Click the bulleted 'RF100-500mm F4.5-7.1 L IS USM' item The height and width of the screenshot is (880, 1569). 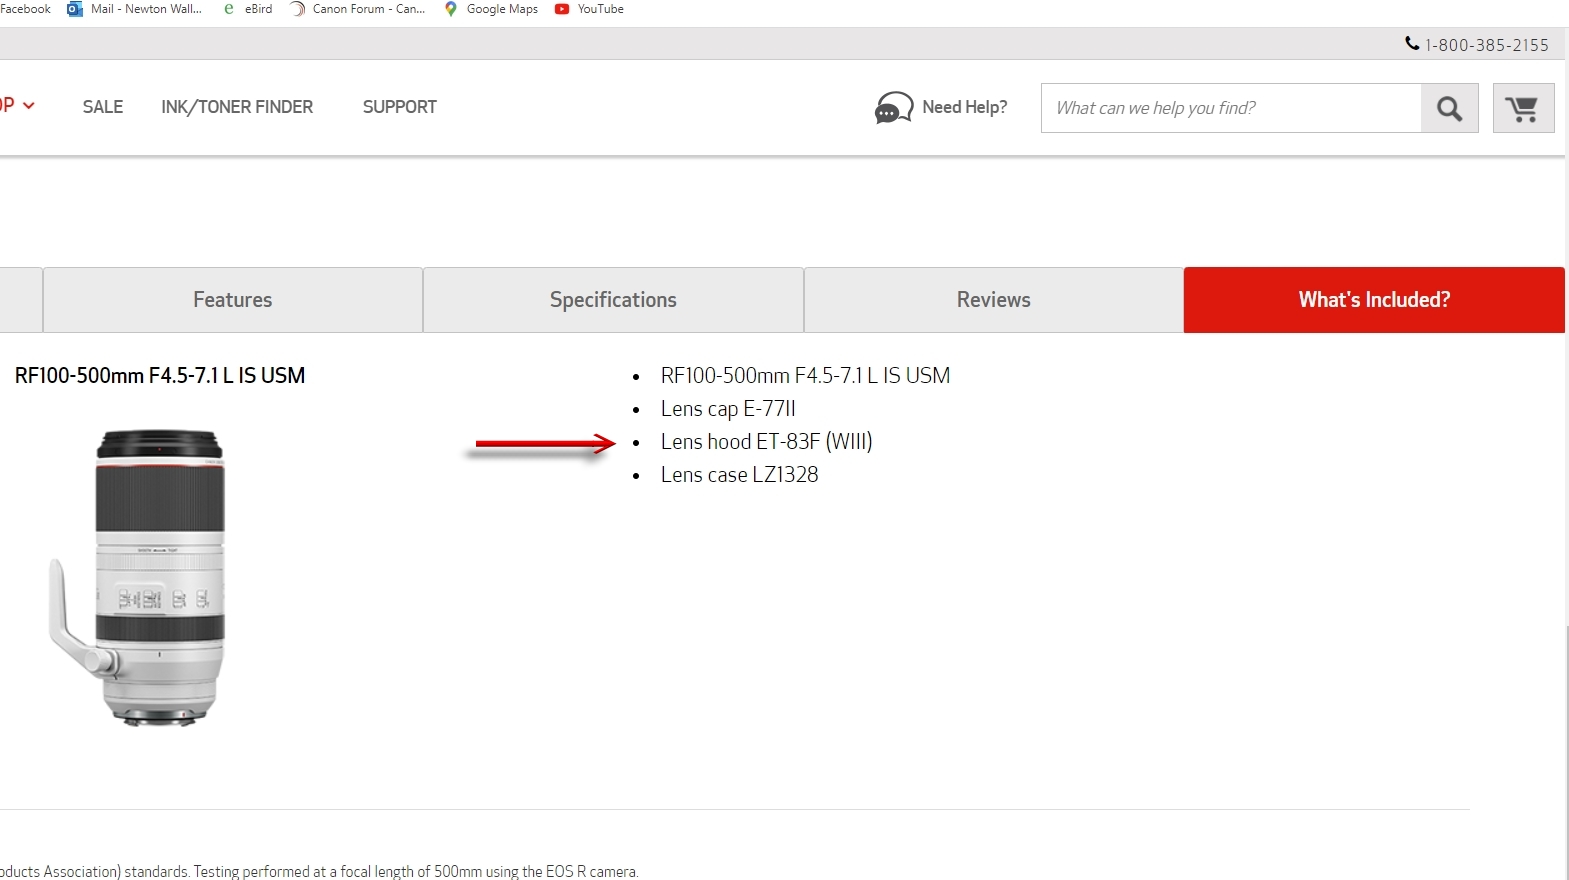[x=805, y=376]
